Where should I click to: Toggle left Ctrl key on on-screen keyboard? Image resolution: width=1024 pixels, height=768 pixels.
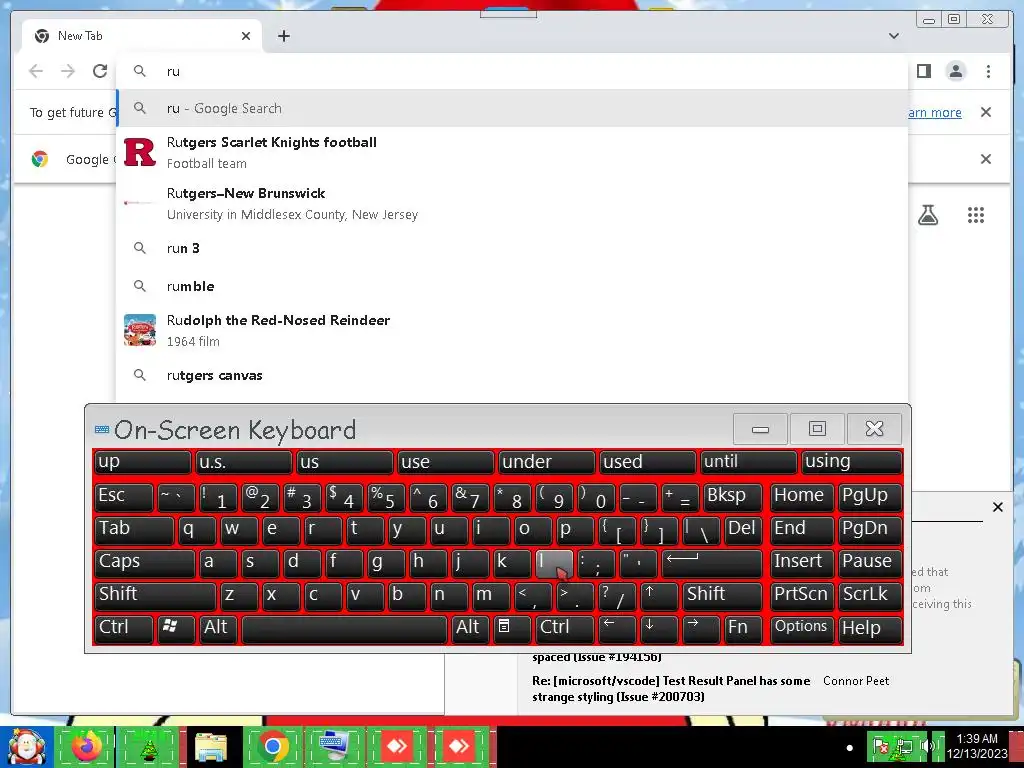click(x=123, y=628)
